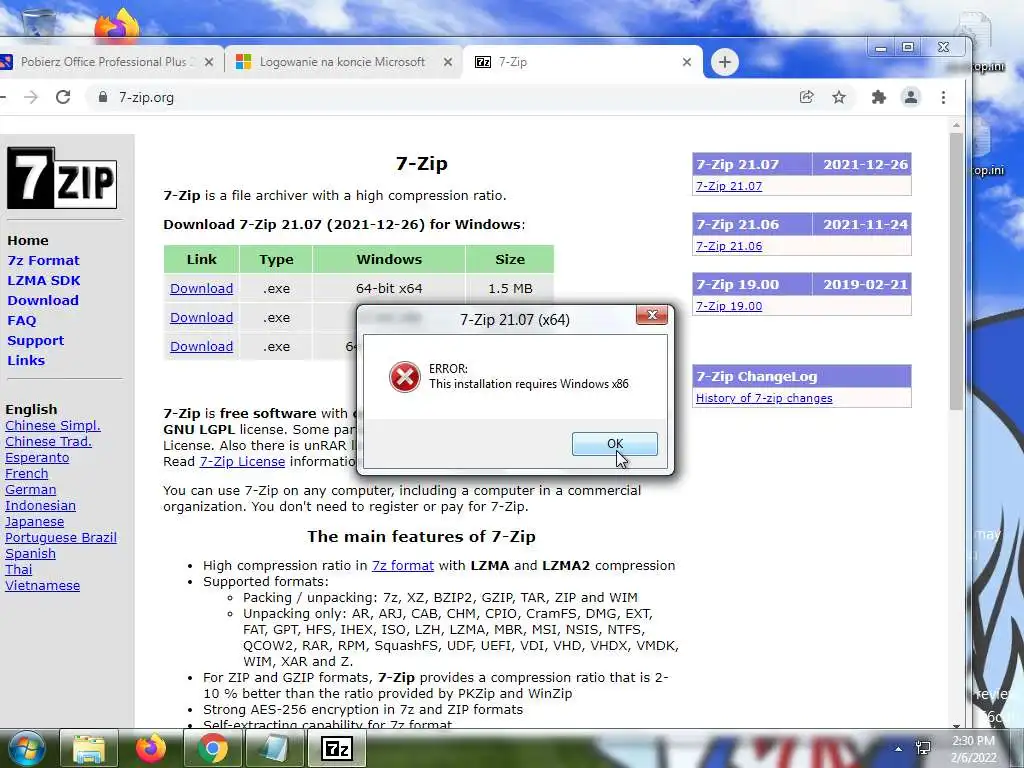The width and height of the screenshot is (1024, 768).
Task: Open the 7-Zip 19.00 news link
Action: pyautogui.click(x=729, y=306)
